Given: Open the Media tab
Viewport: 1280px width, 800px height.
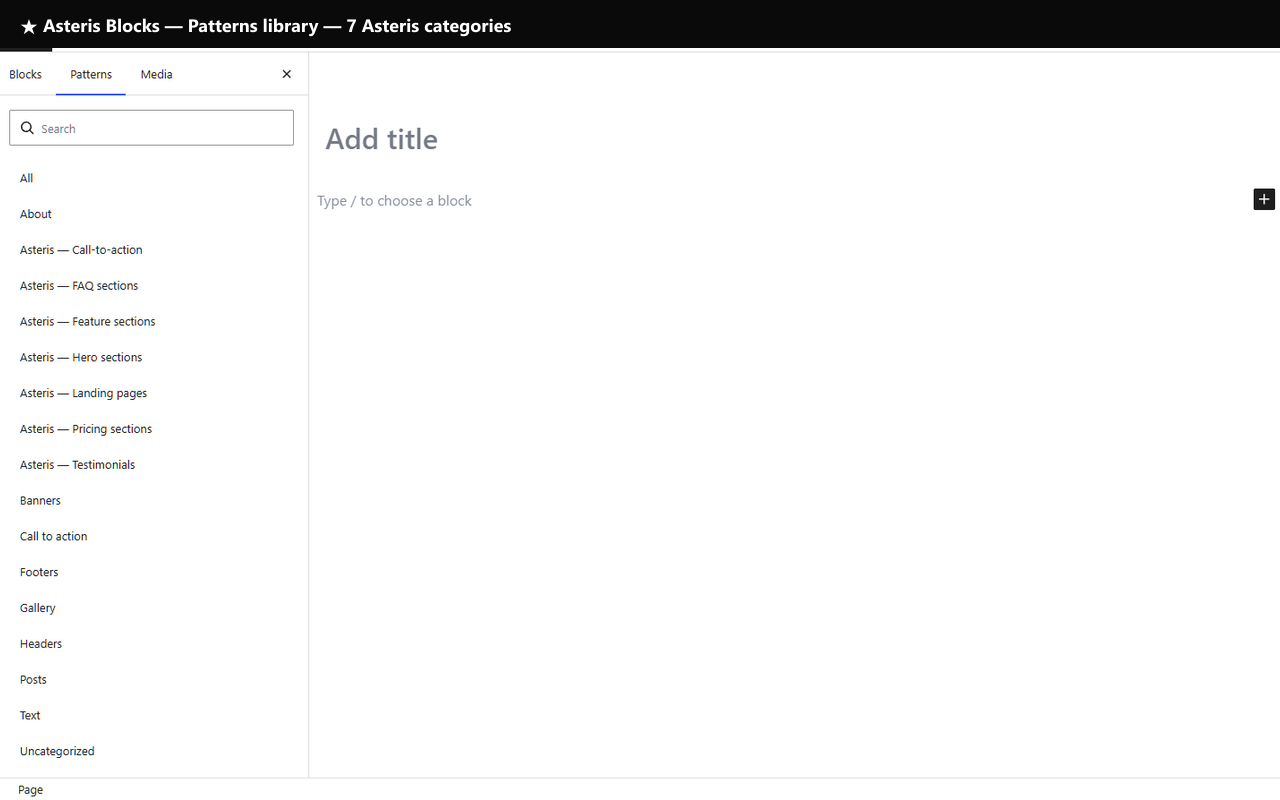Looking at the screenshot, I should (x=156, y=74).
